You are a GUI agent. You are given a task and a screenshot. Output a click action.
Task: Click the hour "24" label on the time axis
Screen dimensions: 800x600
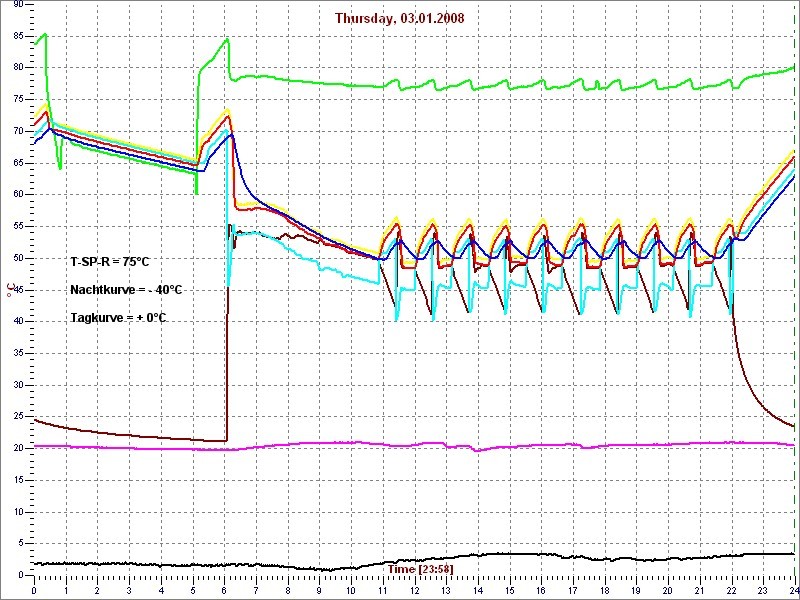[x=794, y=591]
